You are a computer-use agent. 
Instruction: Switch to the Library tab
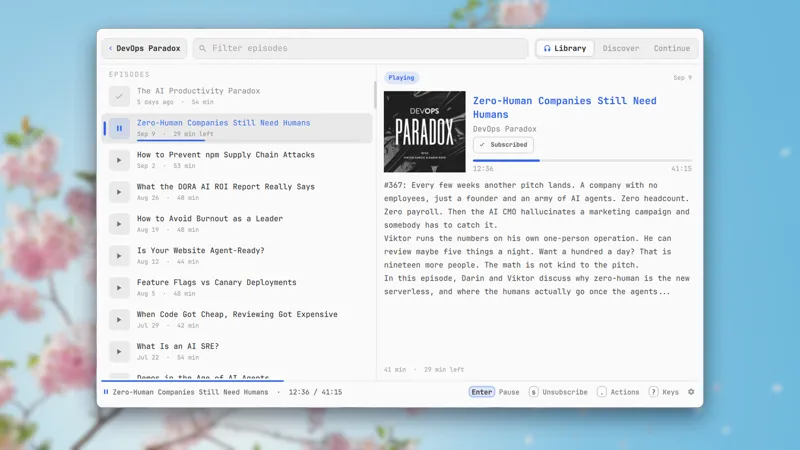click(x=565, y=48)
